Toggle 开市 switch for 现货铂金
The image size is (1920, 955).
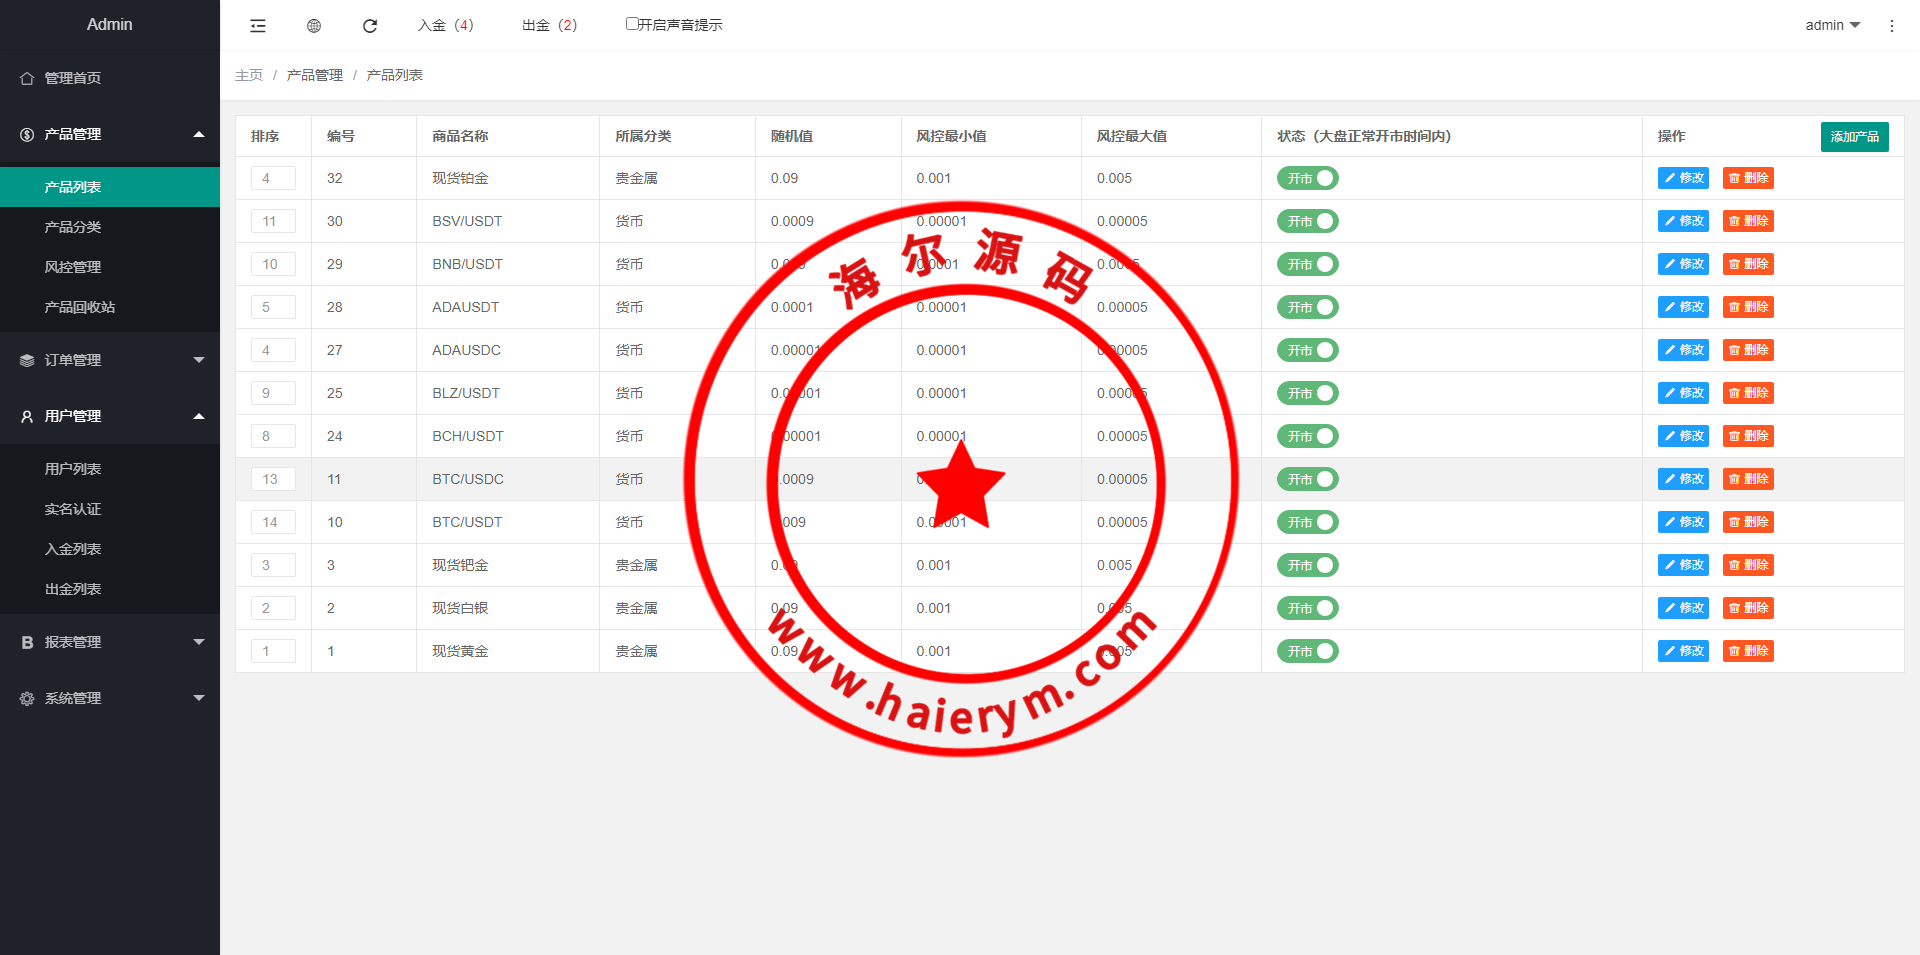point(1307,178)
